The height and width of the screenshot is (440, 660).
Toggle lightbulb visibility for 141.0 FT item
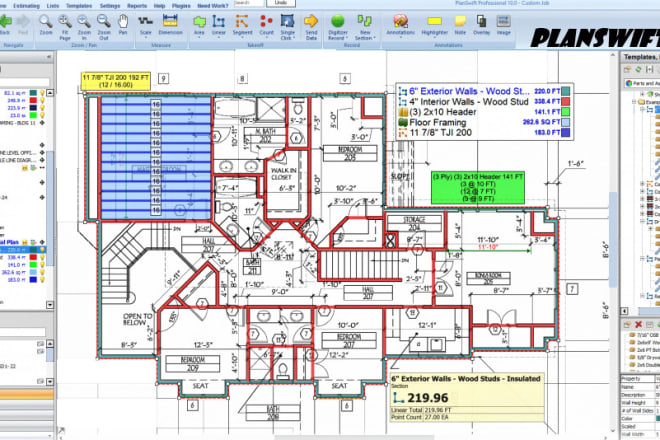point(42,265)
